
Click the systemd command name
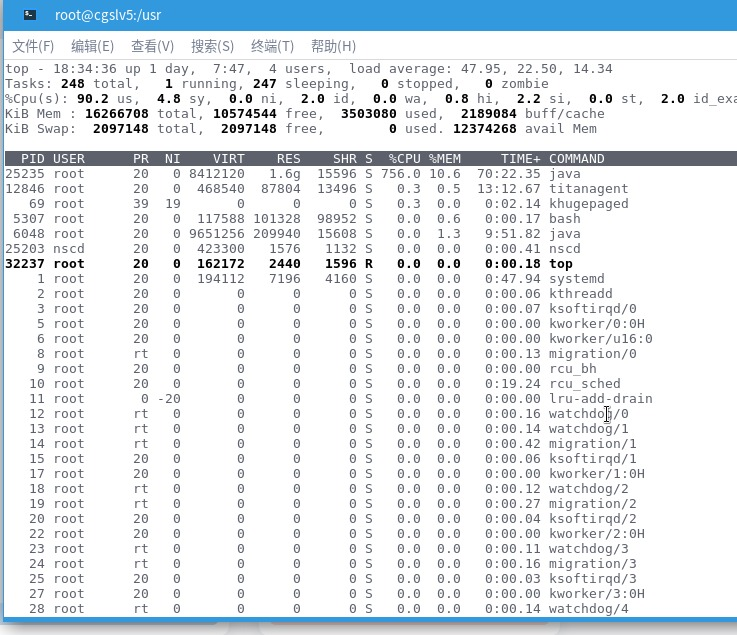(577, 279)
